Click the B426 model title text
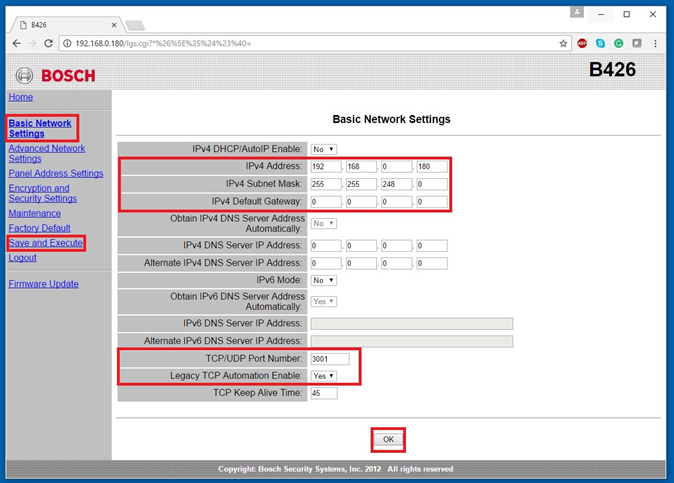Viewport: 674px width, 483px height. click(x=612, y=70)
